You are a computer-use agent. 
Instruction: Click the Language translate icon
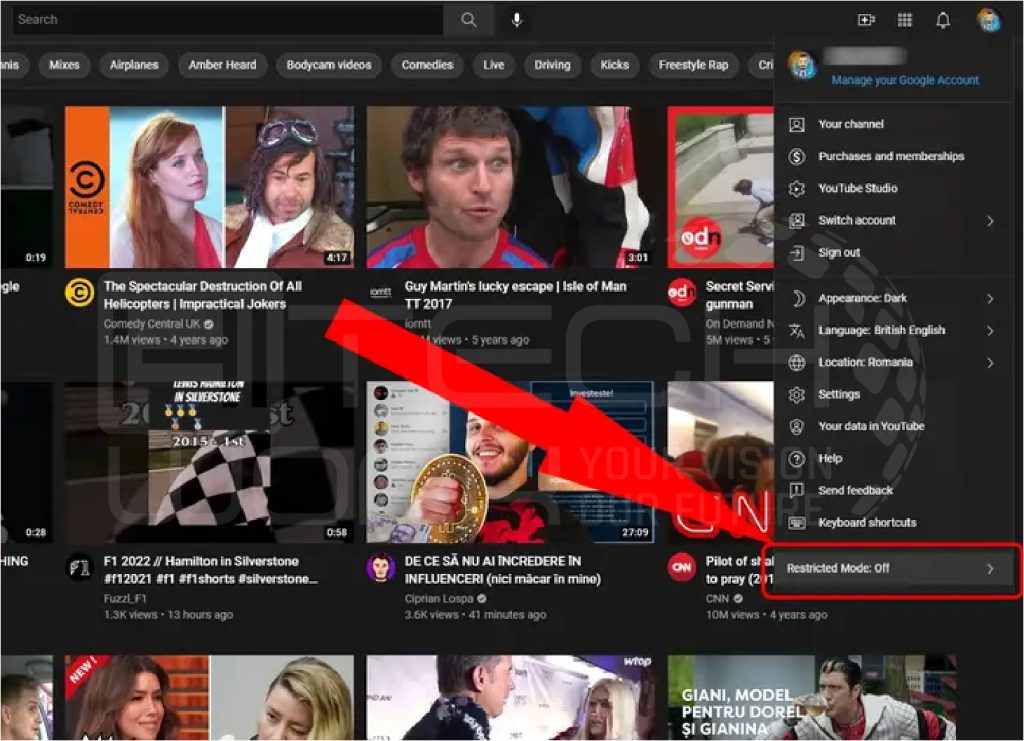click(x=797, y=330)
